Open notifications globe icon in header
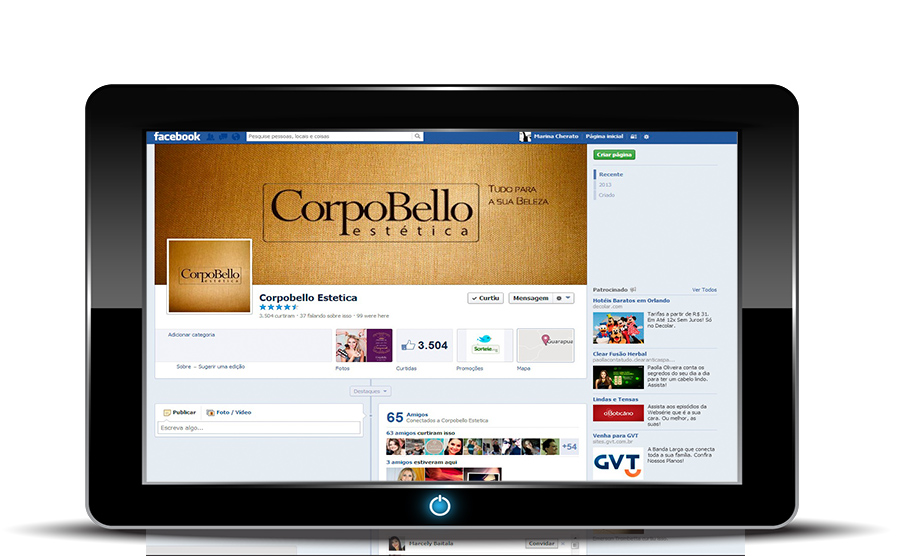 (x=235, y=137)
